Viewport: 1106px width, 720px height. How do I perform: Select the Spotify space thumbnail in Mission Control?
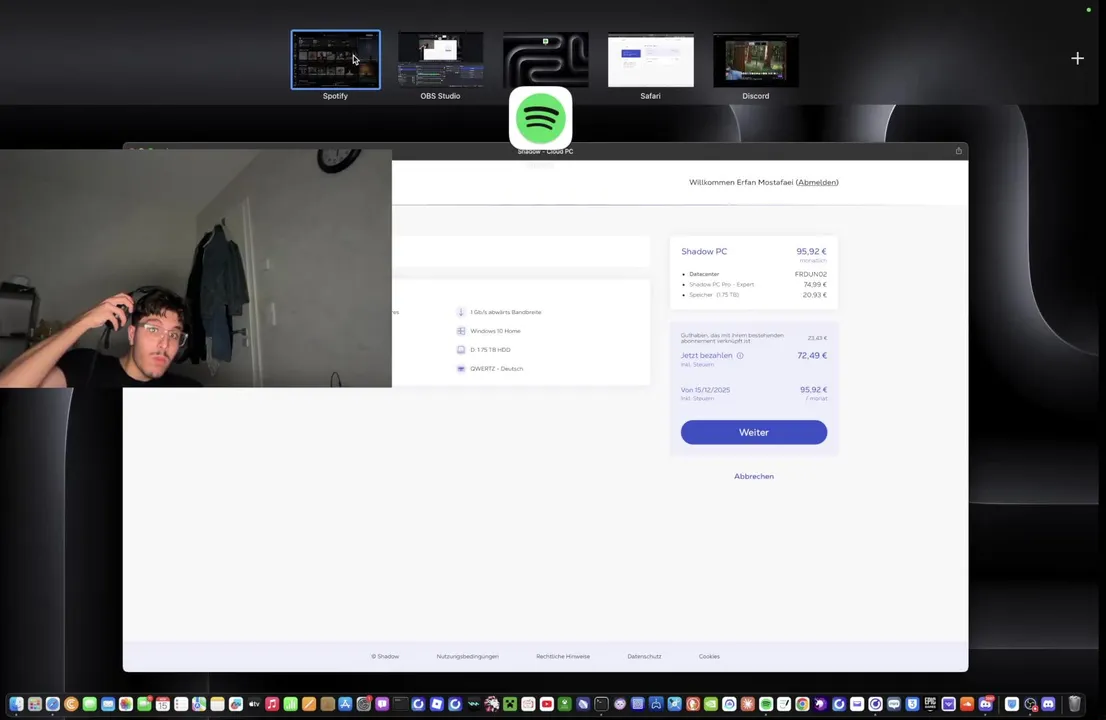[x=335, y=59]
